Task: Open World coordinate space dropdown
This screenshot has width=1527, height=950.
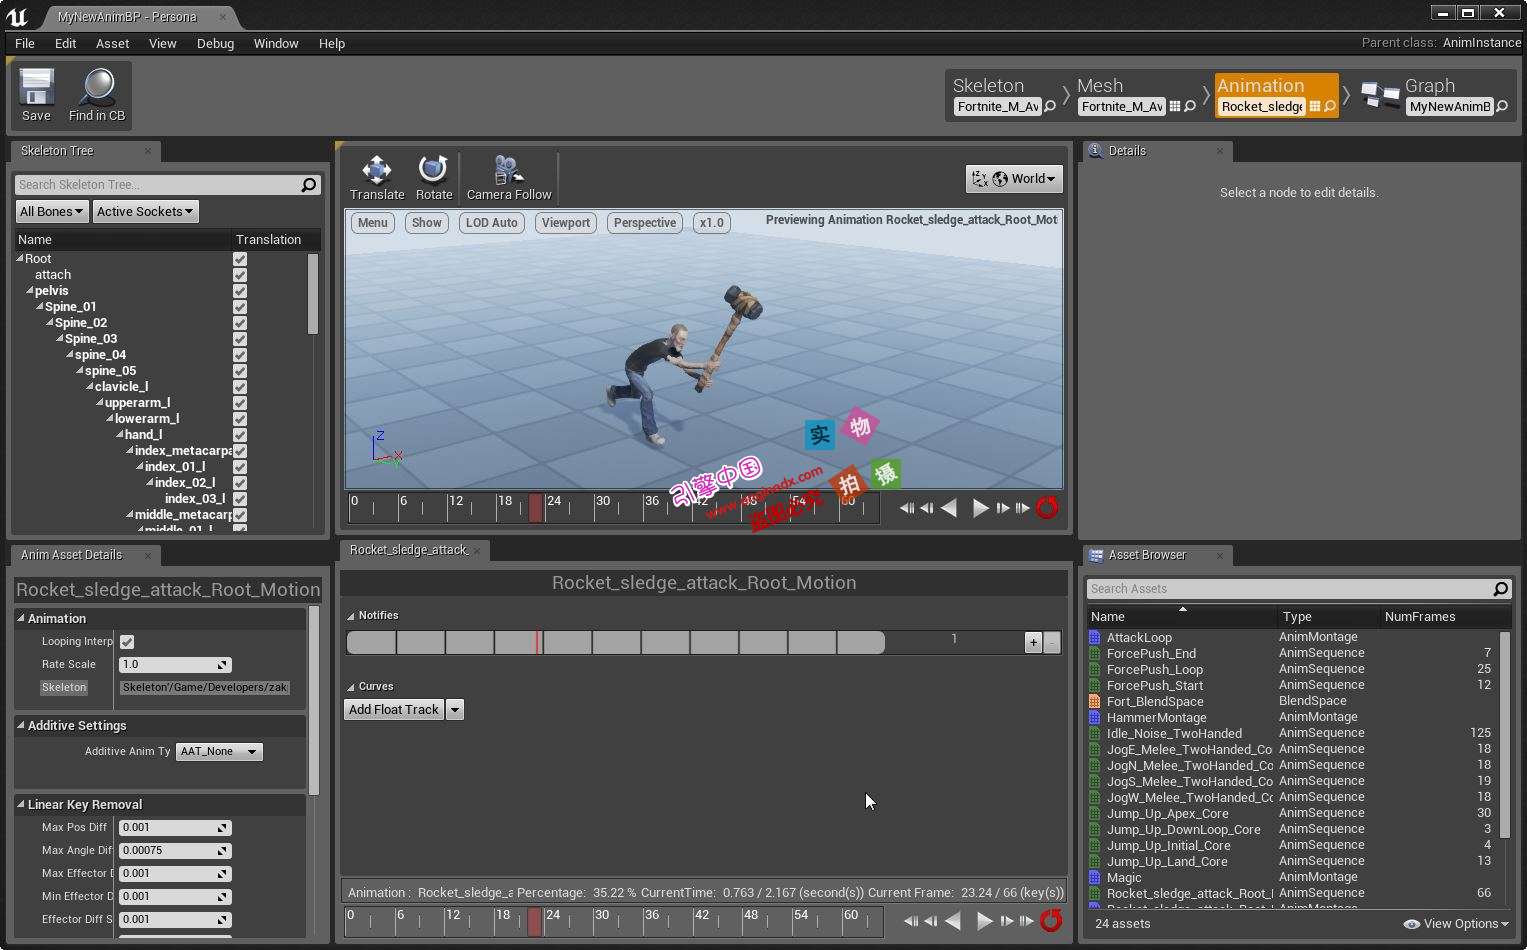Action: 1014,178
